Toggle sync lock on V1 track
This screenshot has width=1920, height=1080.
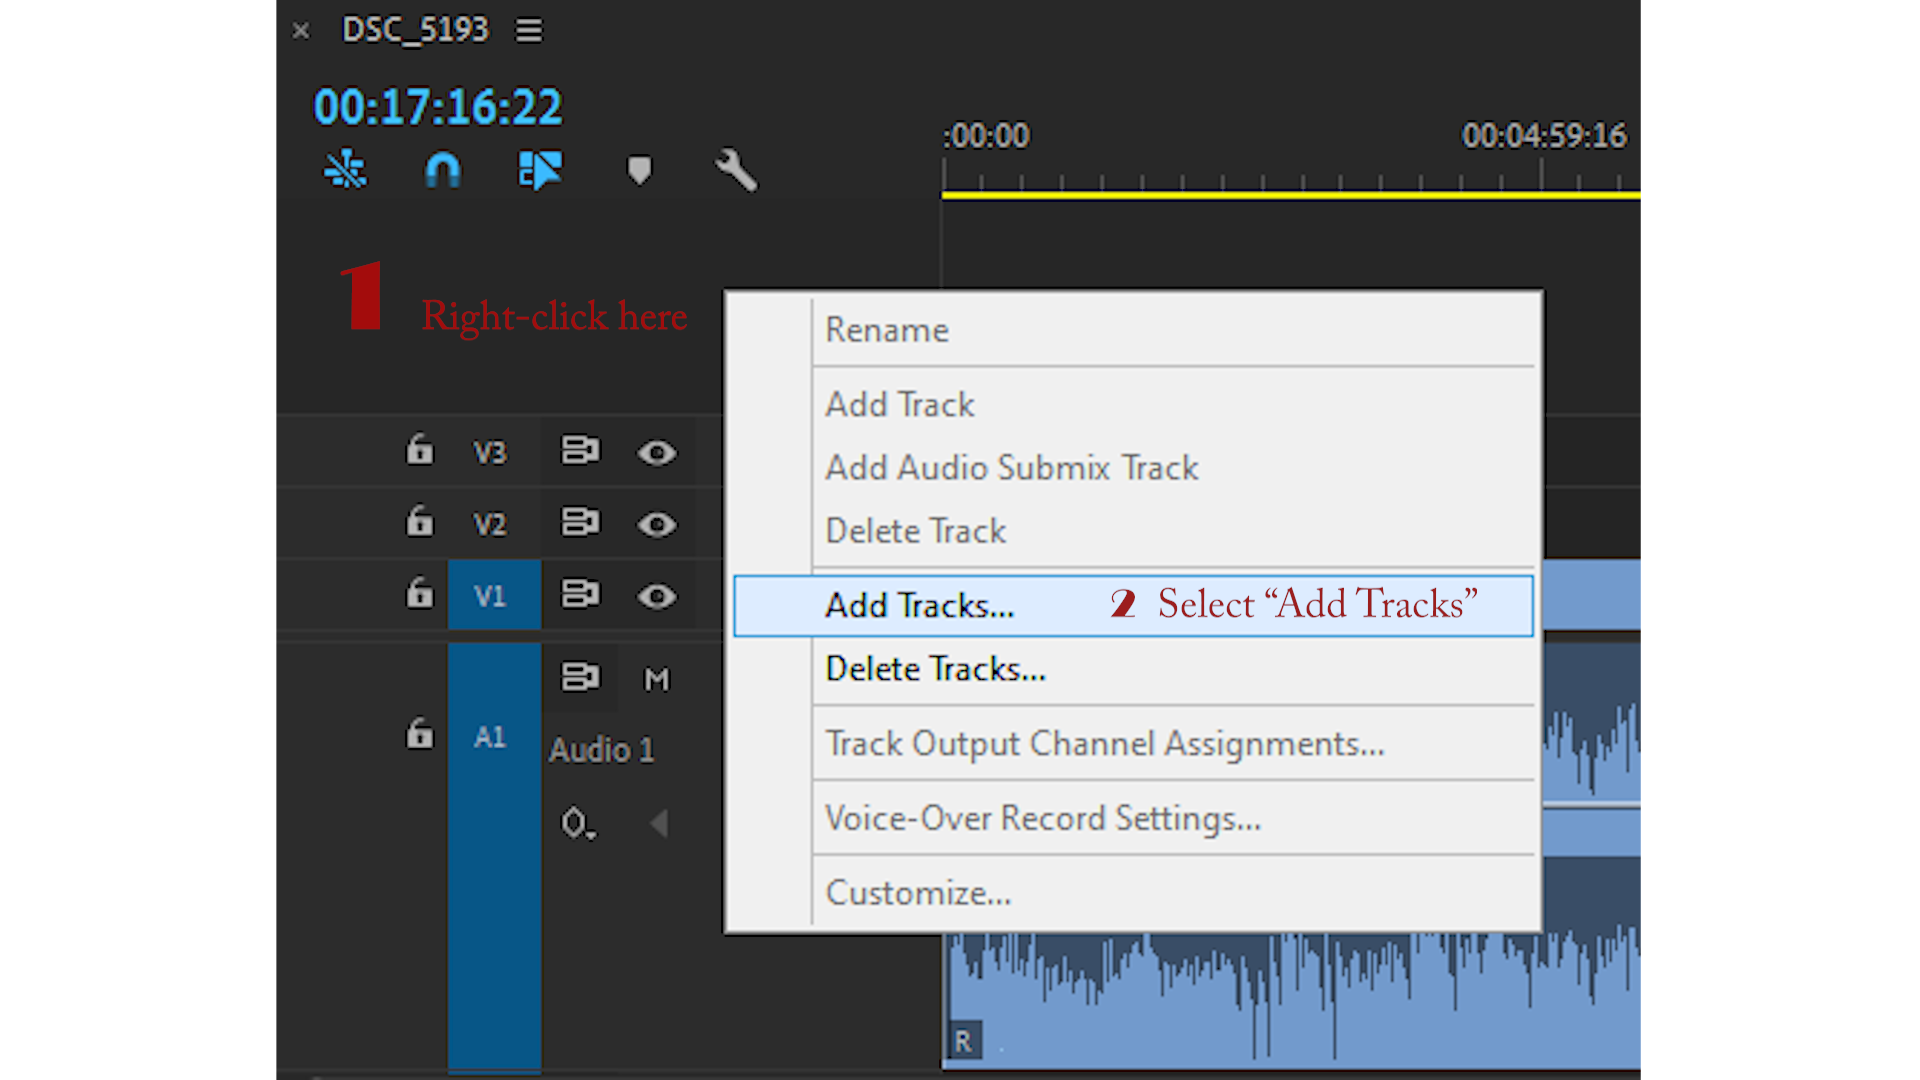tap(580, 595)
